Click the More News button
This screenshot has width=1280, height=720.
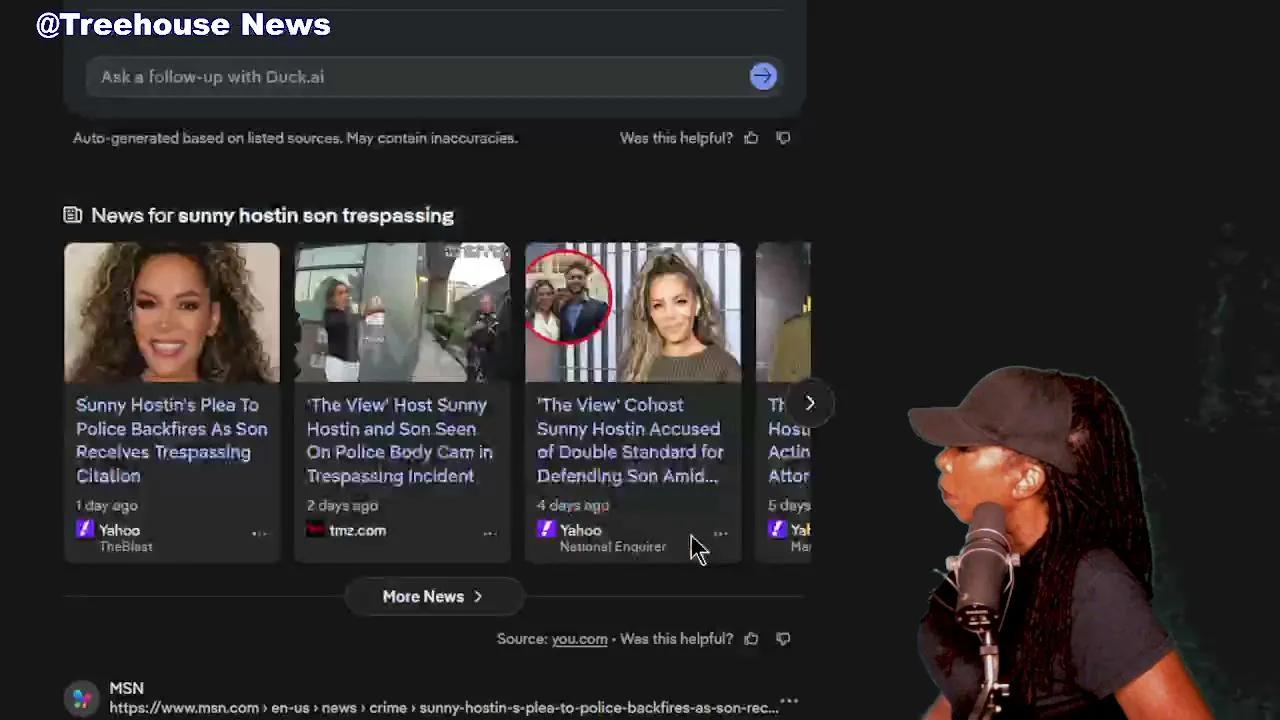[x=432, y=597]
